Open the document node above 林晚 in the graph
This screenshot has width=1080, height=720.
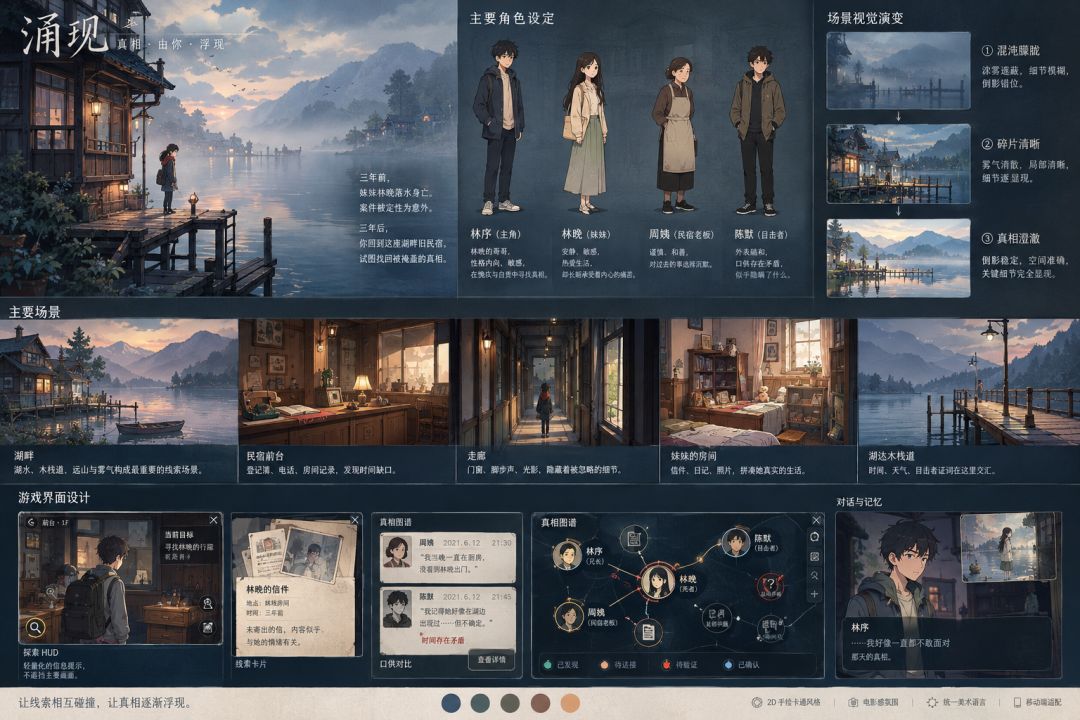coord(634,537)
